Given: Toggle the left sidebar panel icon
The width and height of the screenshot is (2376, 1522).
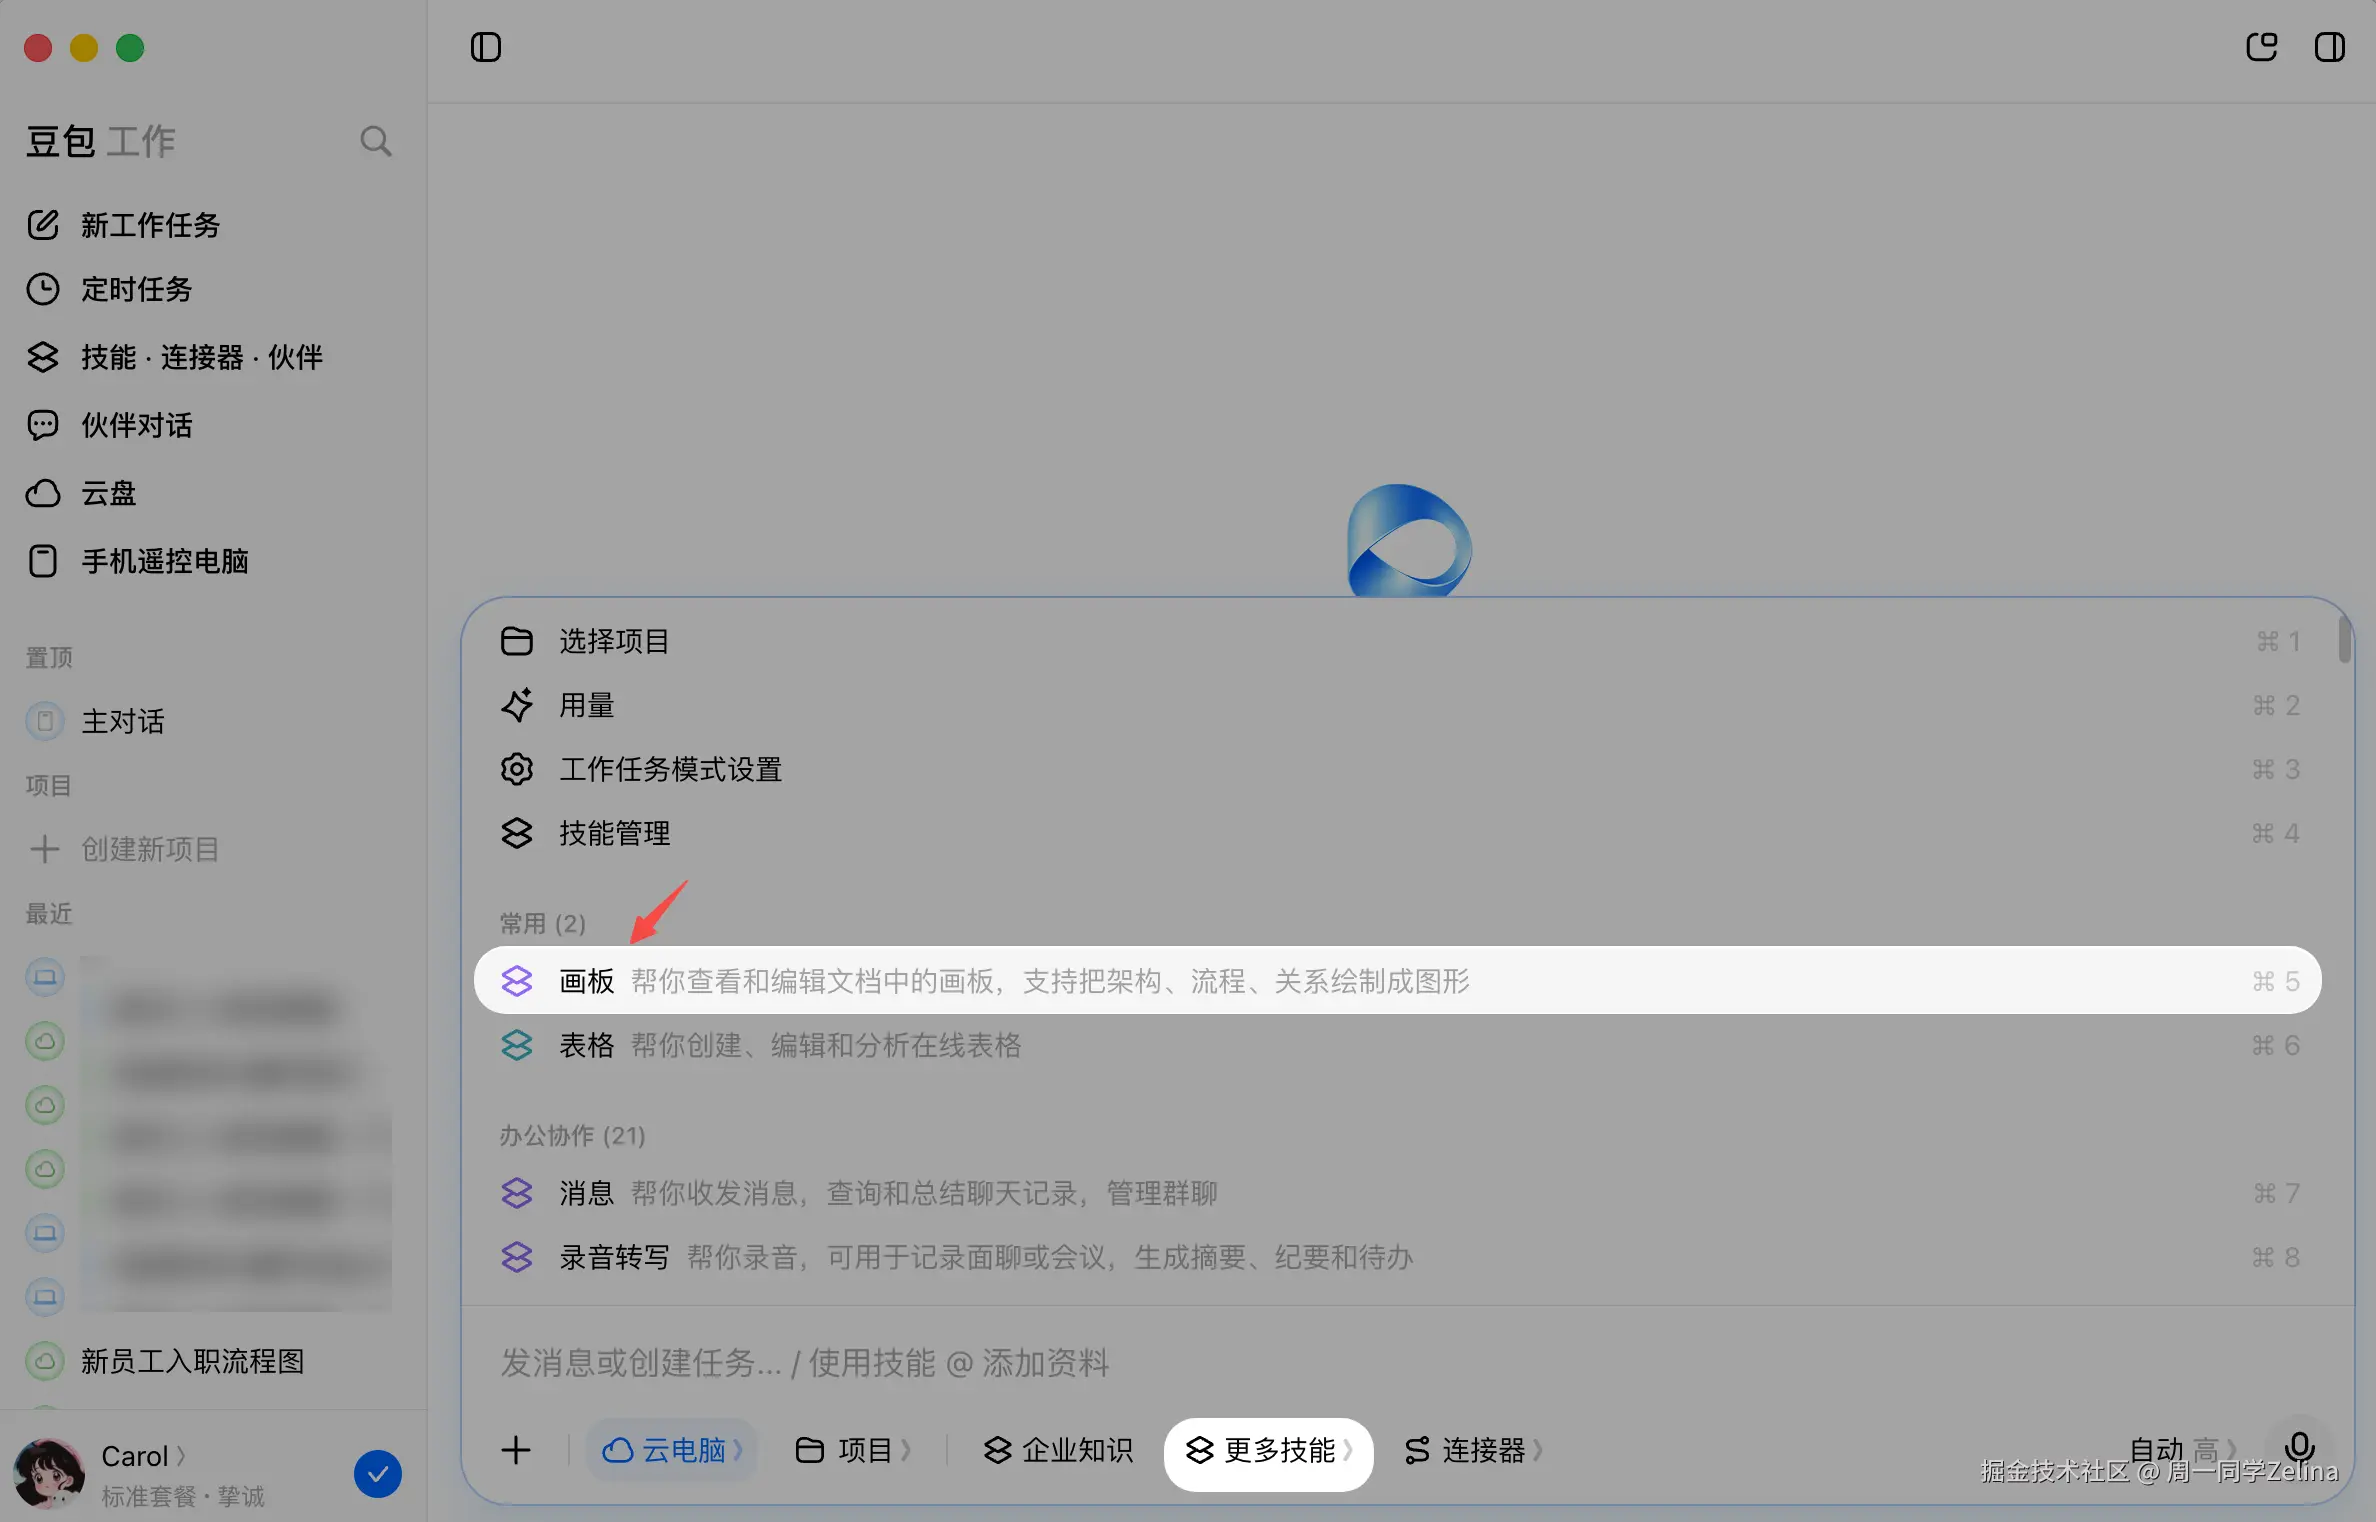Looking at the screenshot, I should coord(486,47).
